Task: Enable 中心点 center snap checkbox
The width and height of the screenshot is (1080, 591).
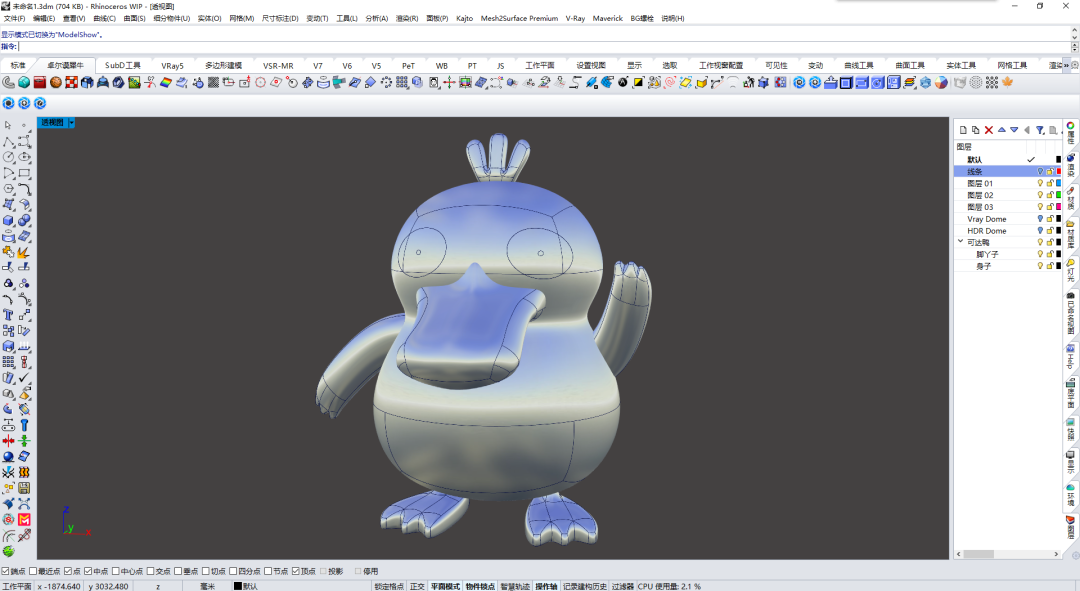Action: point(116,571)
